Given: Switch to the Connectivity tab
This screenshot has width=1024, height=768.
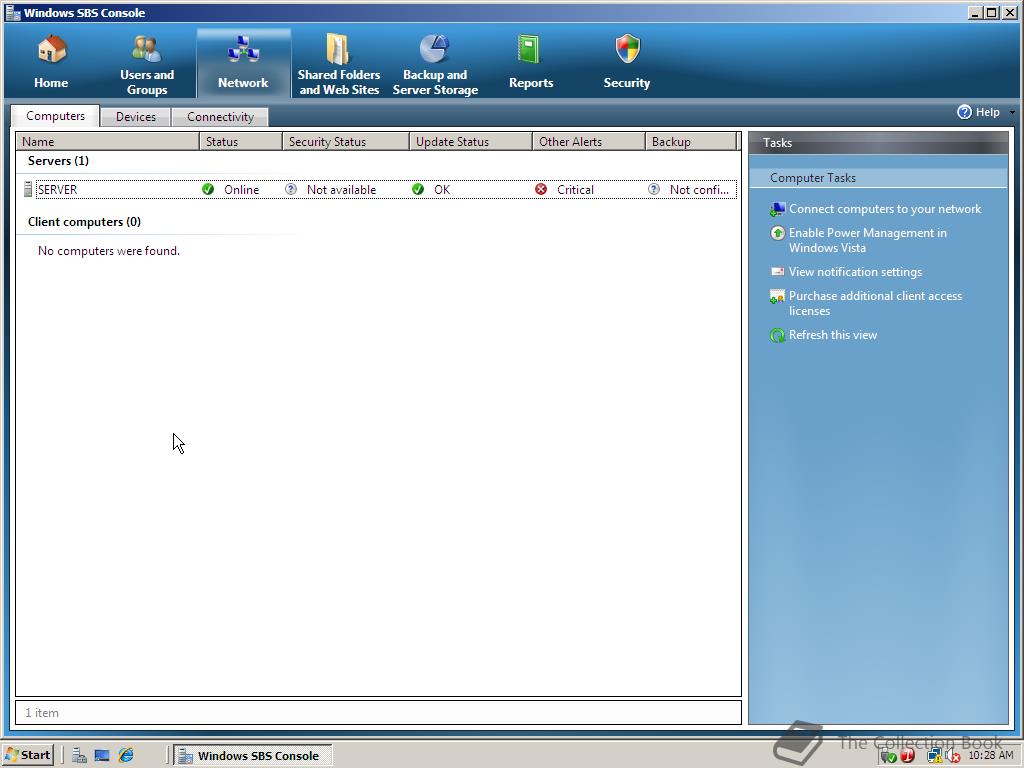Looking at the screenshot, I should point(220,117).
